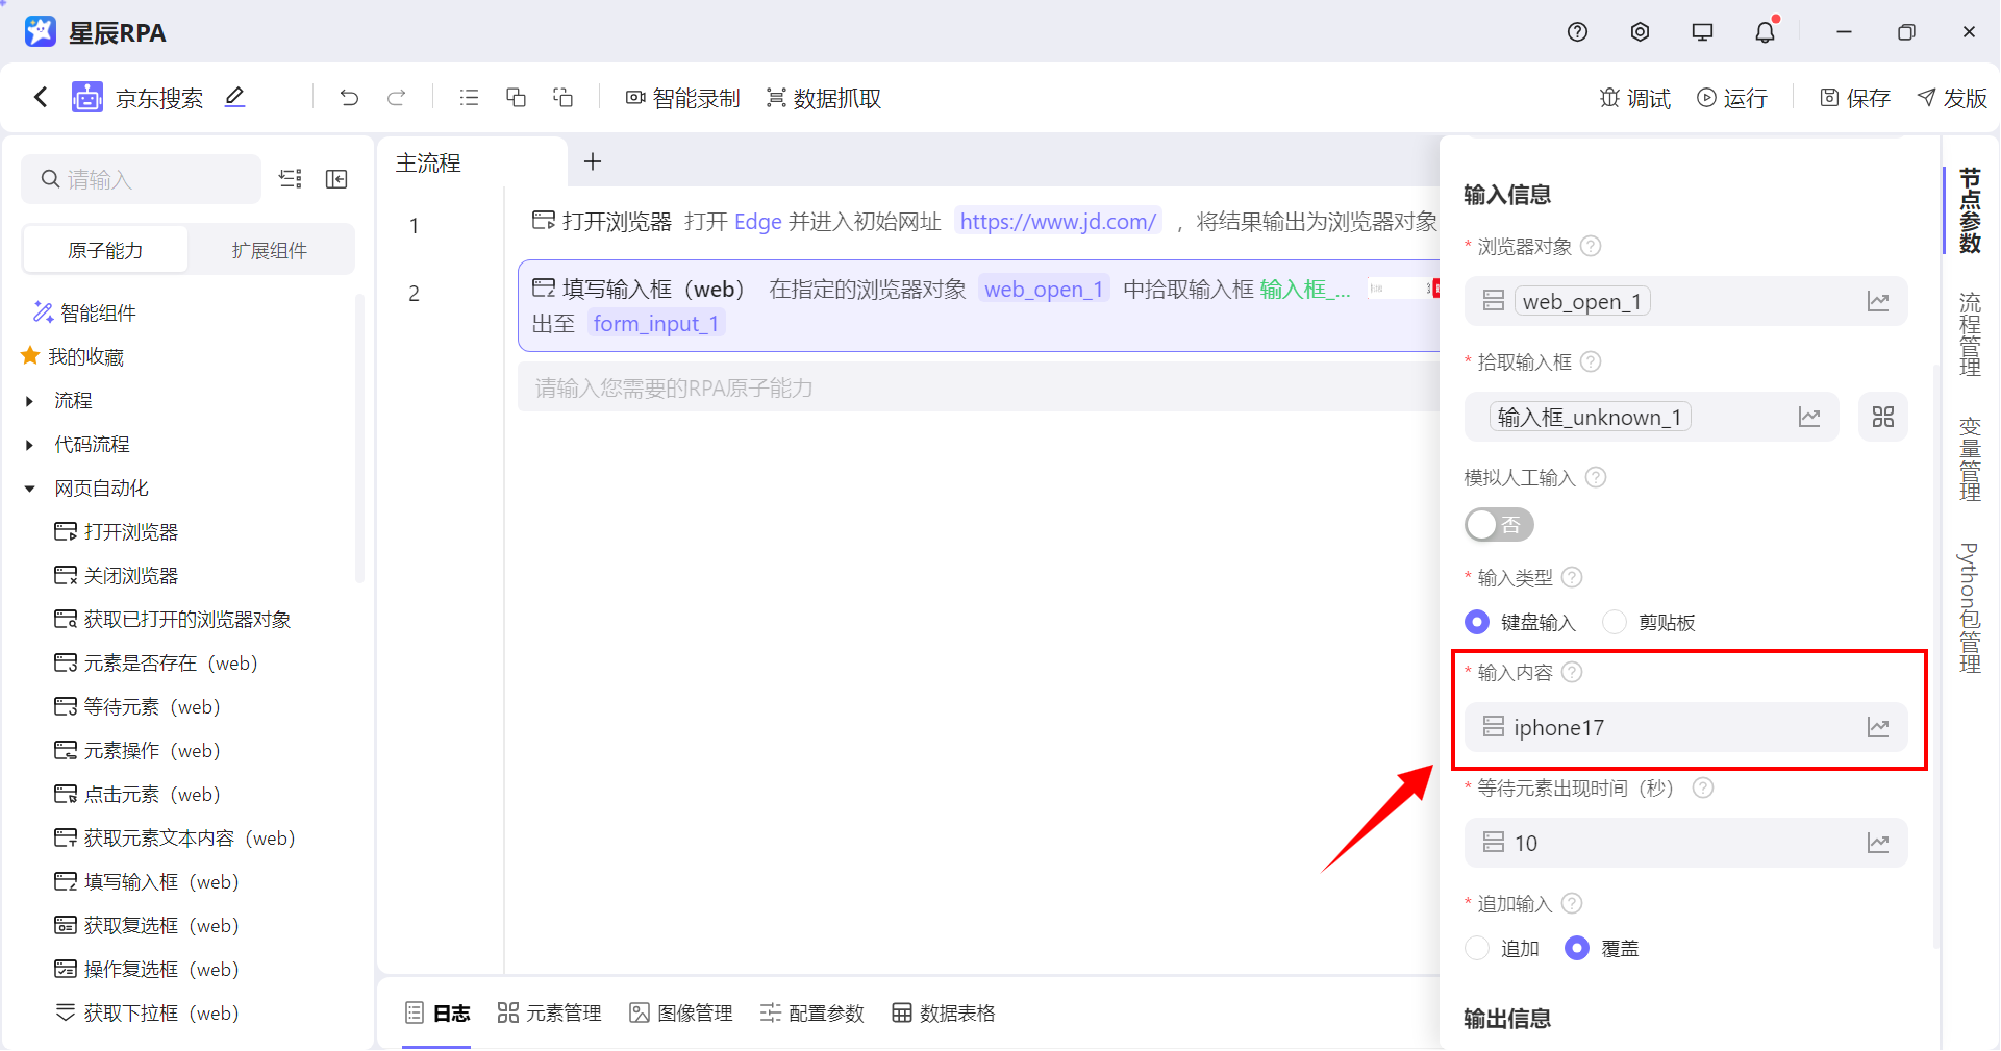Publish the flow using 发版
Viewport: 2001px width, 1051px height.
click(1949, 97)
